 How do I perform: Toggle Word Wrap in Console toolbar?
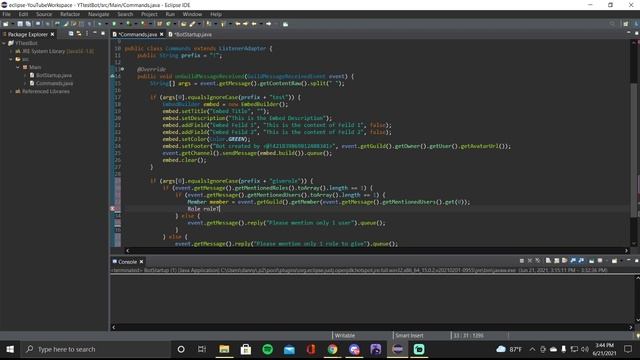(x=564, y=260)
